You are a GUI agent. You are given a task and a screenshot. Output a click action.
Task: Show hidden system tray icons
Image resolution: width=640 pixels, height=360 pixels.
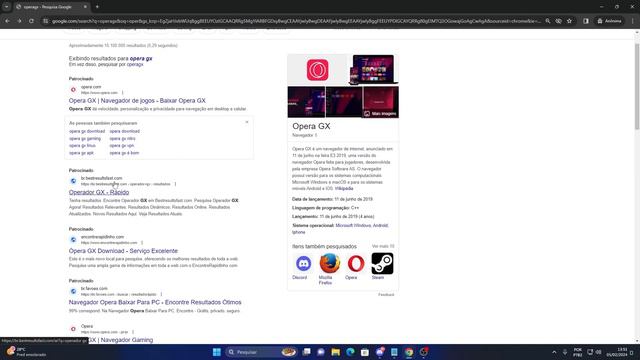(554, 352)
